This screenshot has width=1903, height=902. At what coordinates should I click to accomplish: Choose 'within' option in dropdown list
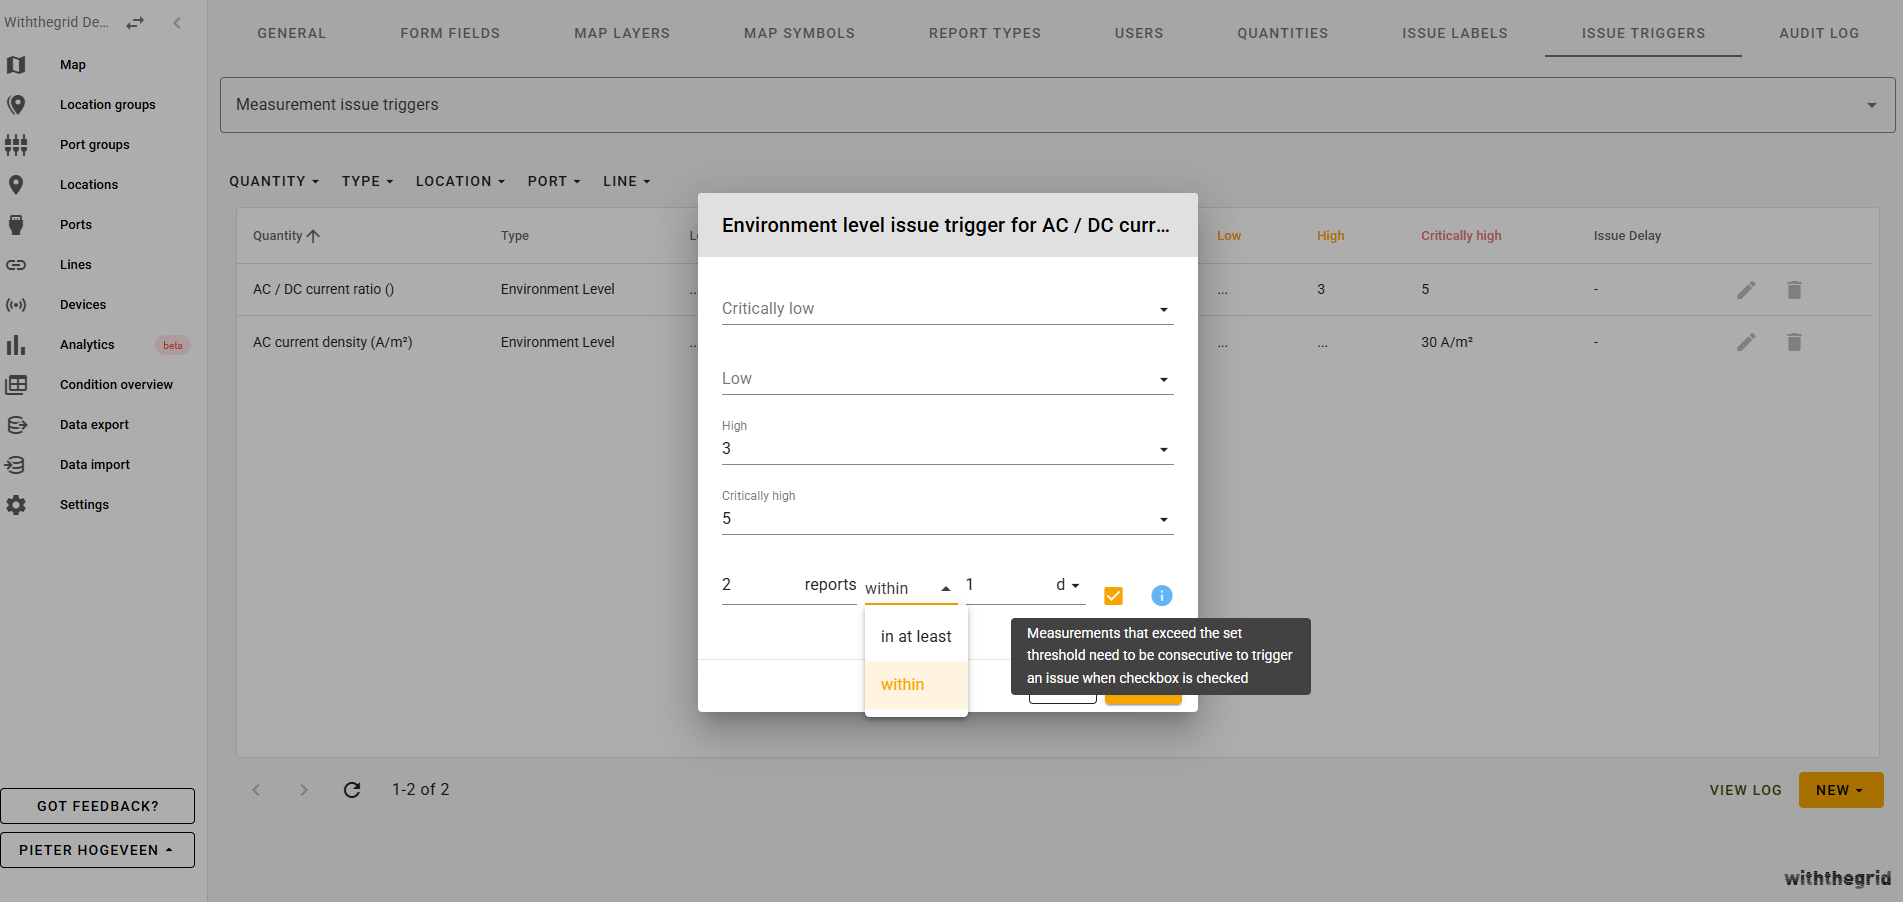[x=903, y=685]
